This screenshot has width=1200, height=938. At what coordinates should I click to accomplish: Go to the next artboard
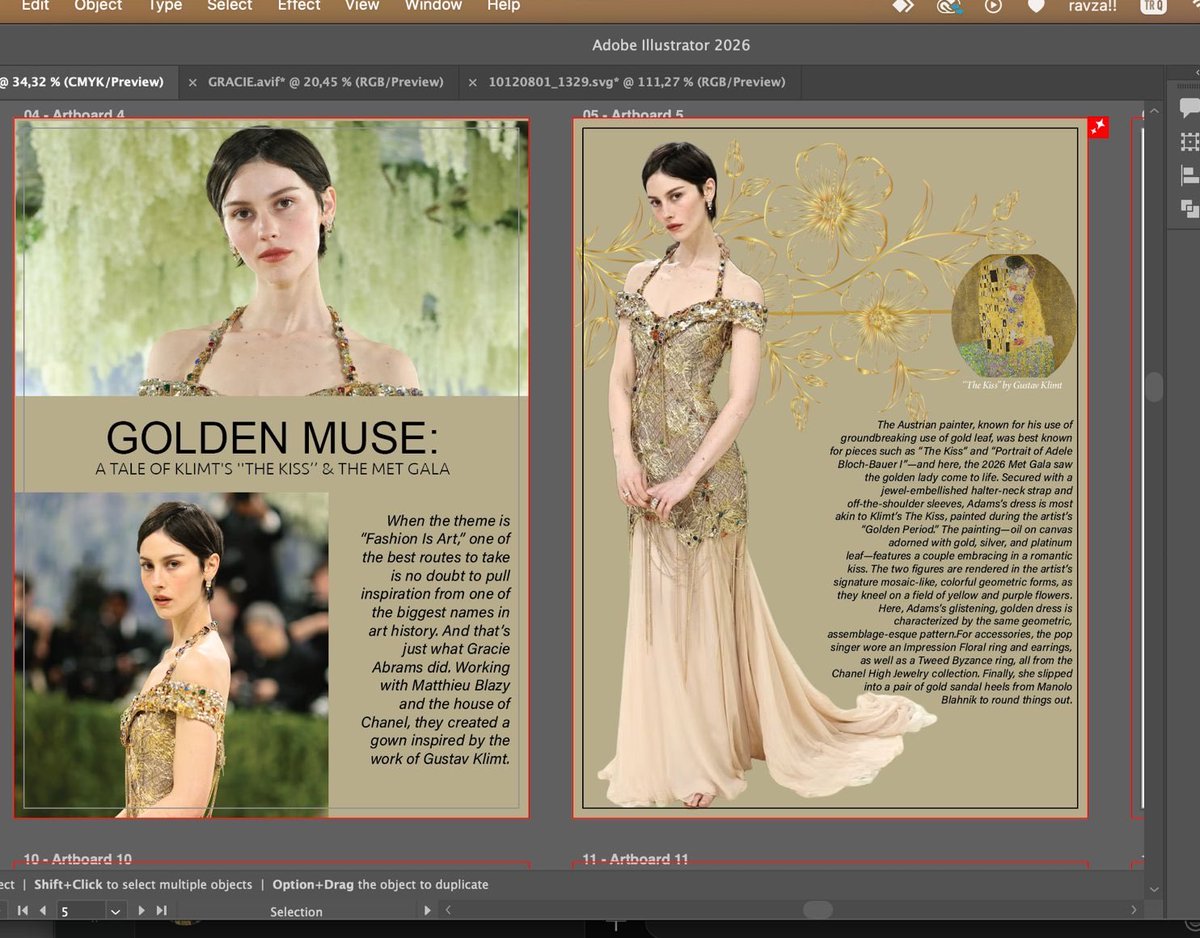click(141, 911)
